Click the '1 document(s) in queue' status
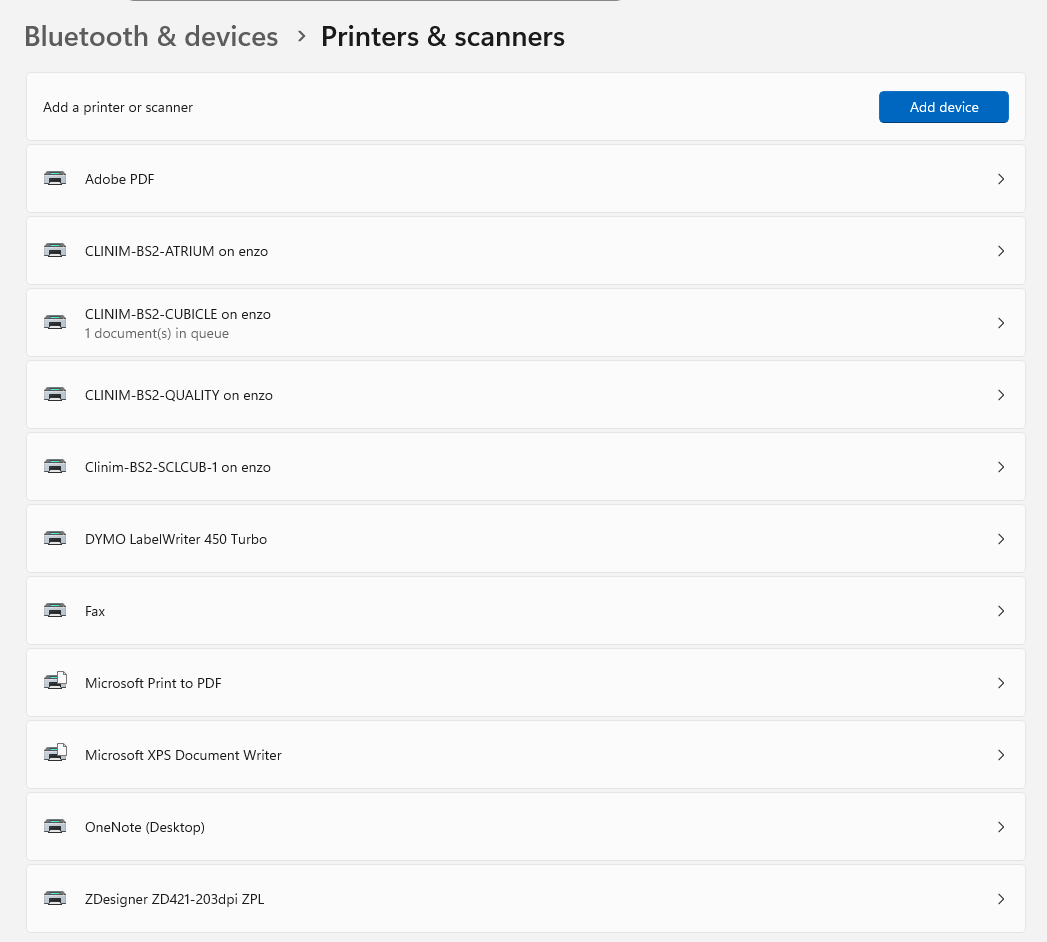 157,333
